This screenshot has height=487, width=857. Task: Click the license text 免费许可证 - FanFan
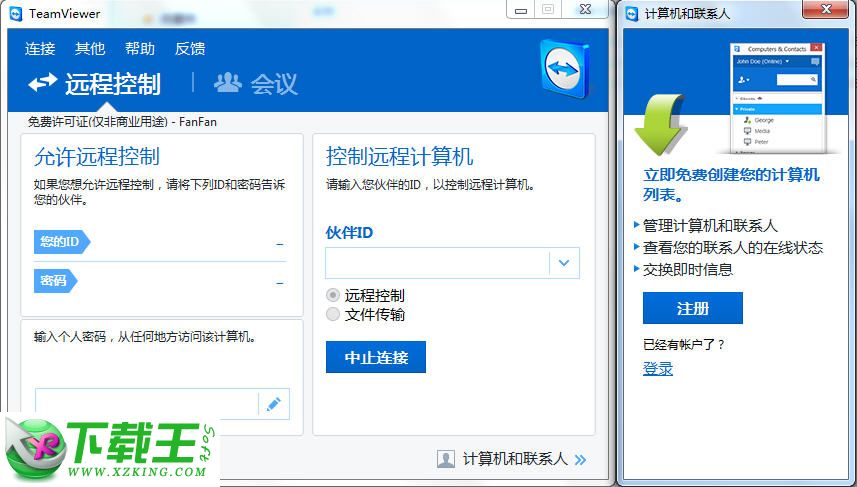122,122
